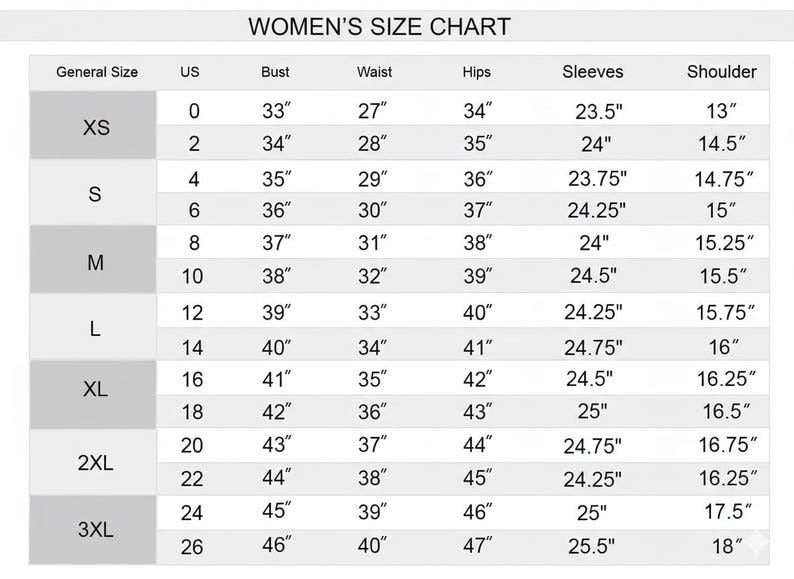Click the Bust column header
The image size is (794, 579).
point(275,72)
